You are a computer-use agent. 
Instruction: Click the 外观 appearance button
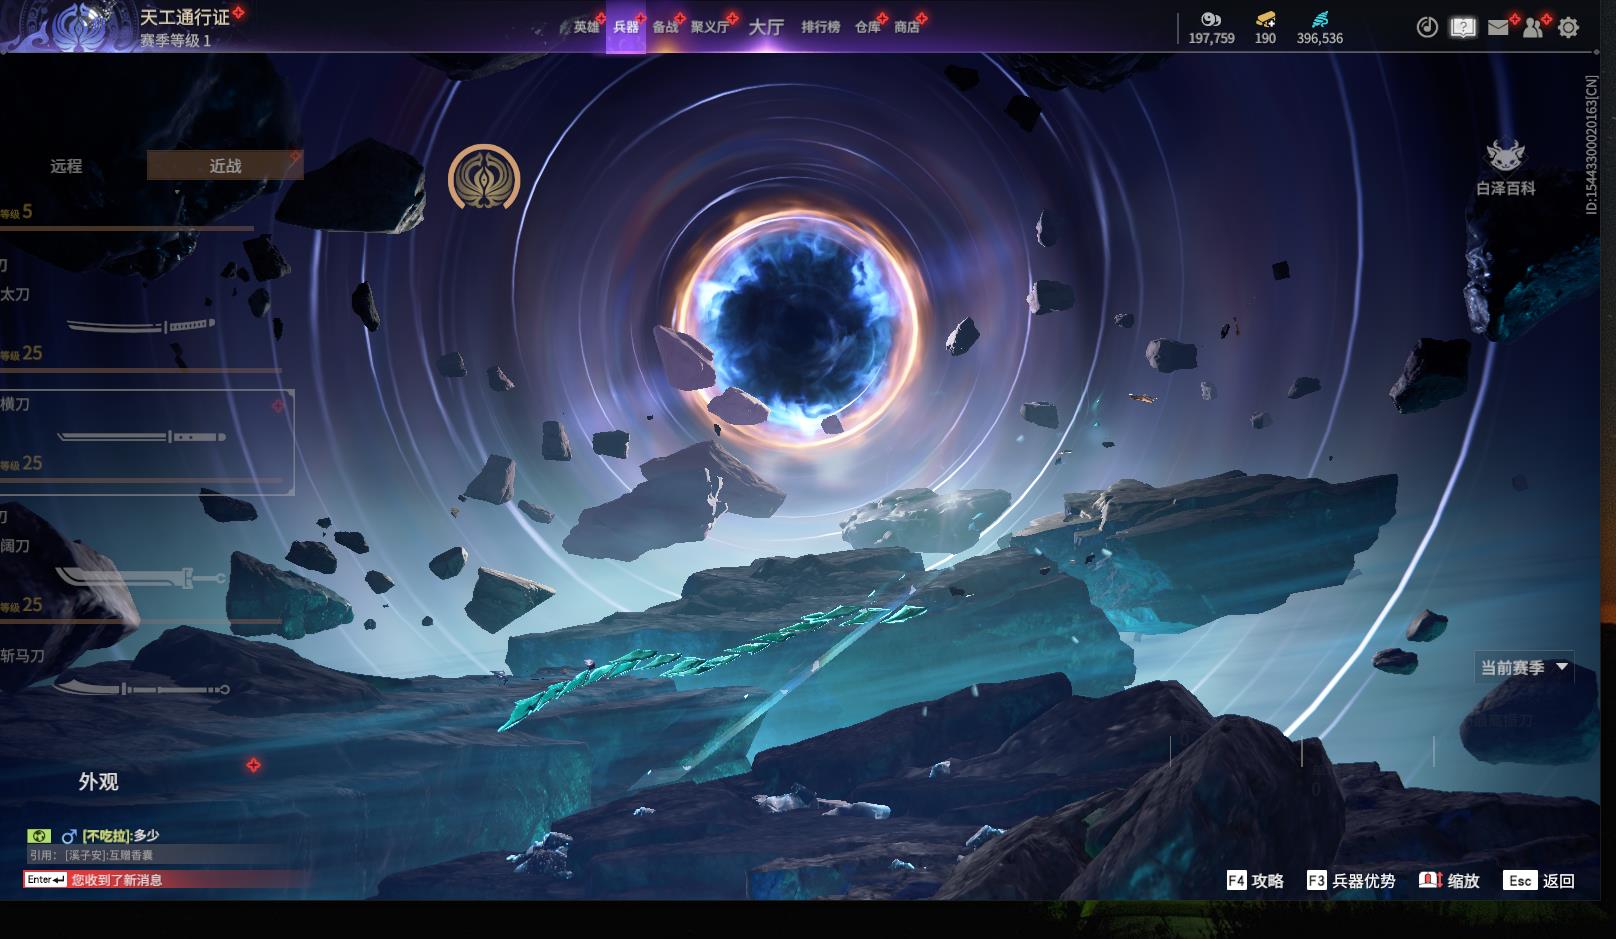tap(98, 782)
